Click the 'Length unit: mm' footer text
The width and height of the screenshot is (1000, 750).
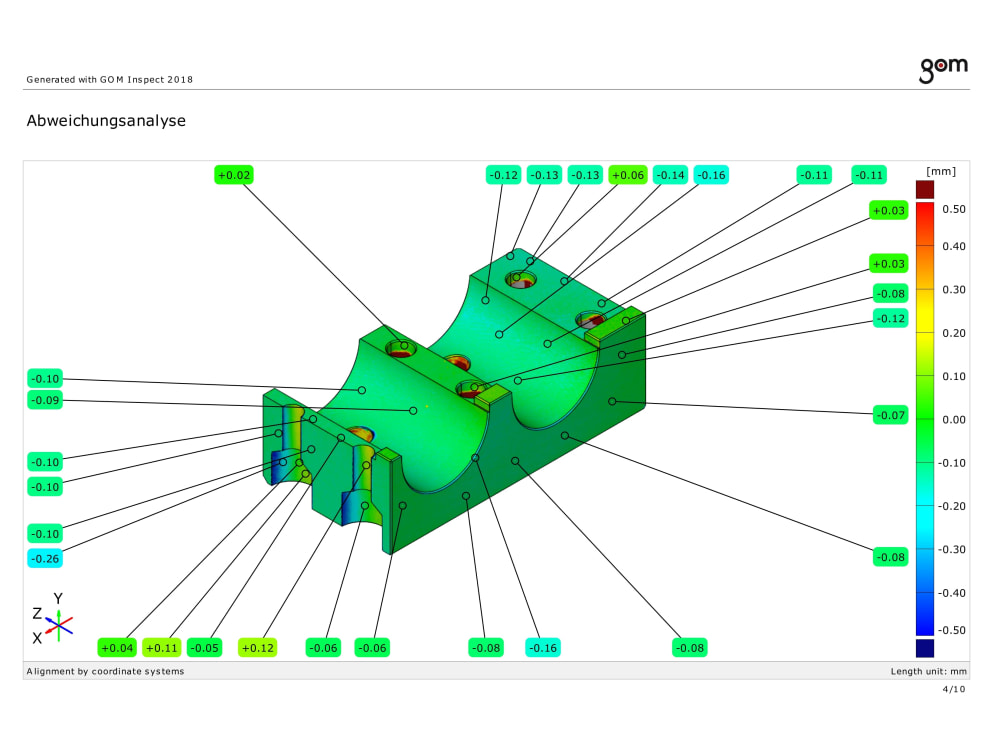point(929,671)
